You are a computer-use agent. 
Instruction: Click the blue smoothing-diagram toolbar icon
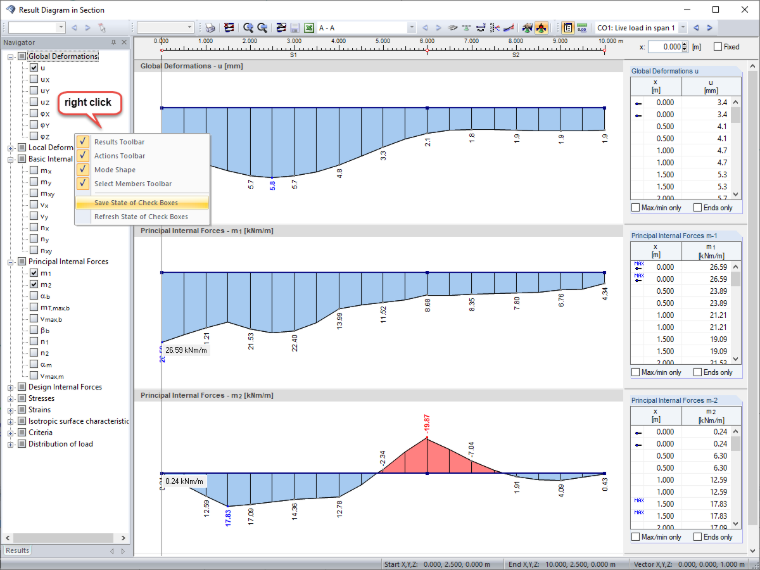[x=480, y=28]
